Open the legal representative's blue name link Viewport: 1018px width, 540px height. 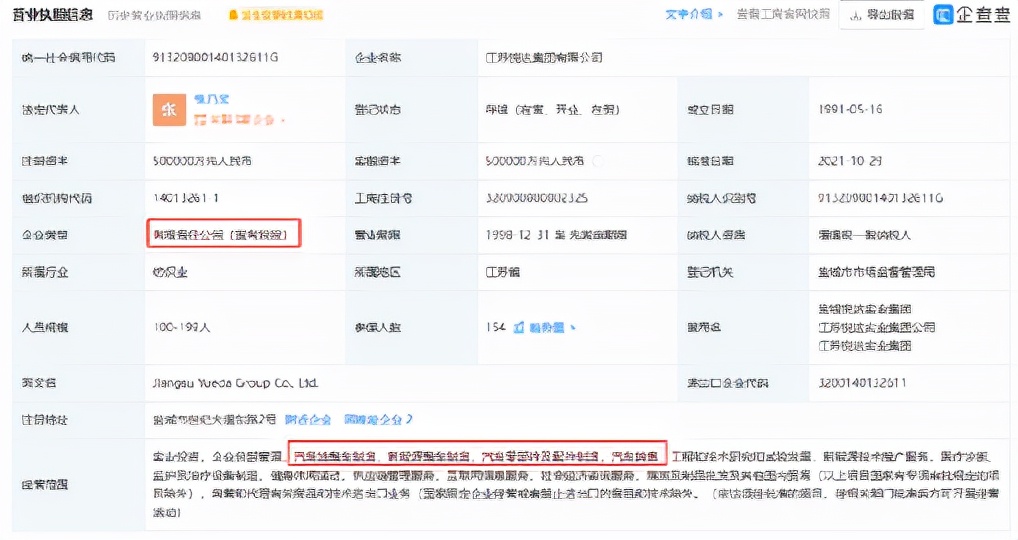[212, 99]
